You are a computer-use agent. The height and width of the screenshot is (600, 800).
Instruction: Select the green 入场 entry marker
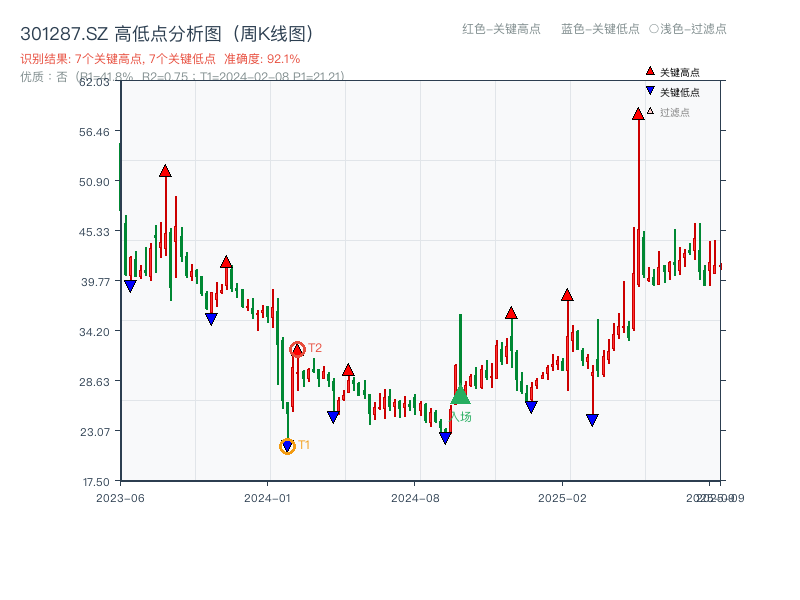coord(460,397)
